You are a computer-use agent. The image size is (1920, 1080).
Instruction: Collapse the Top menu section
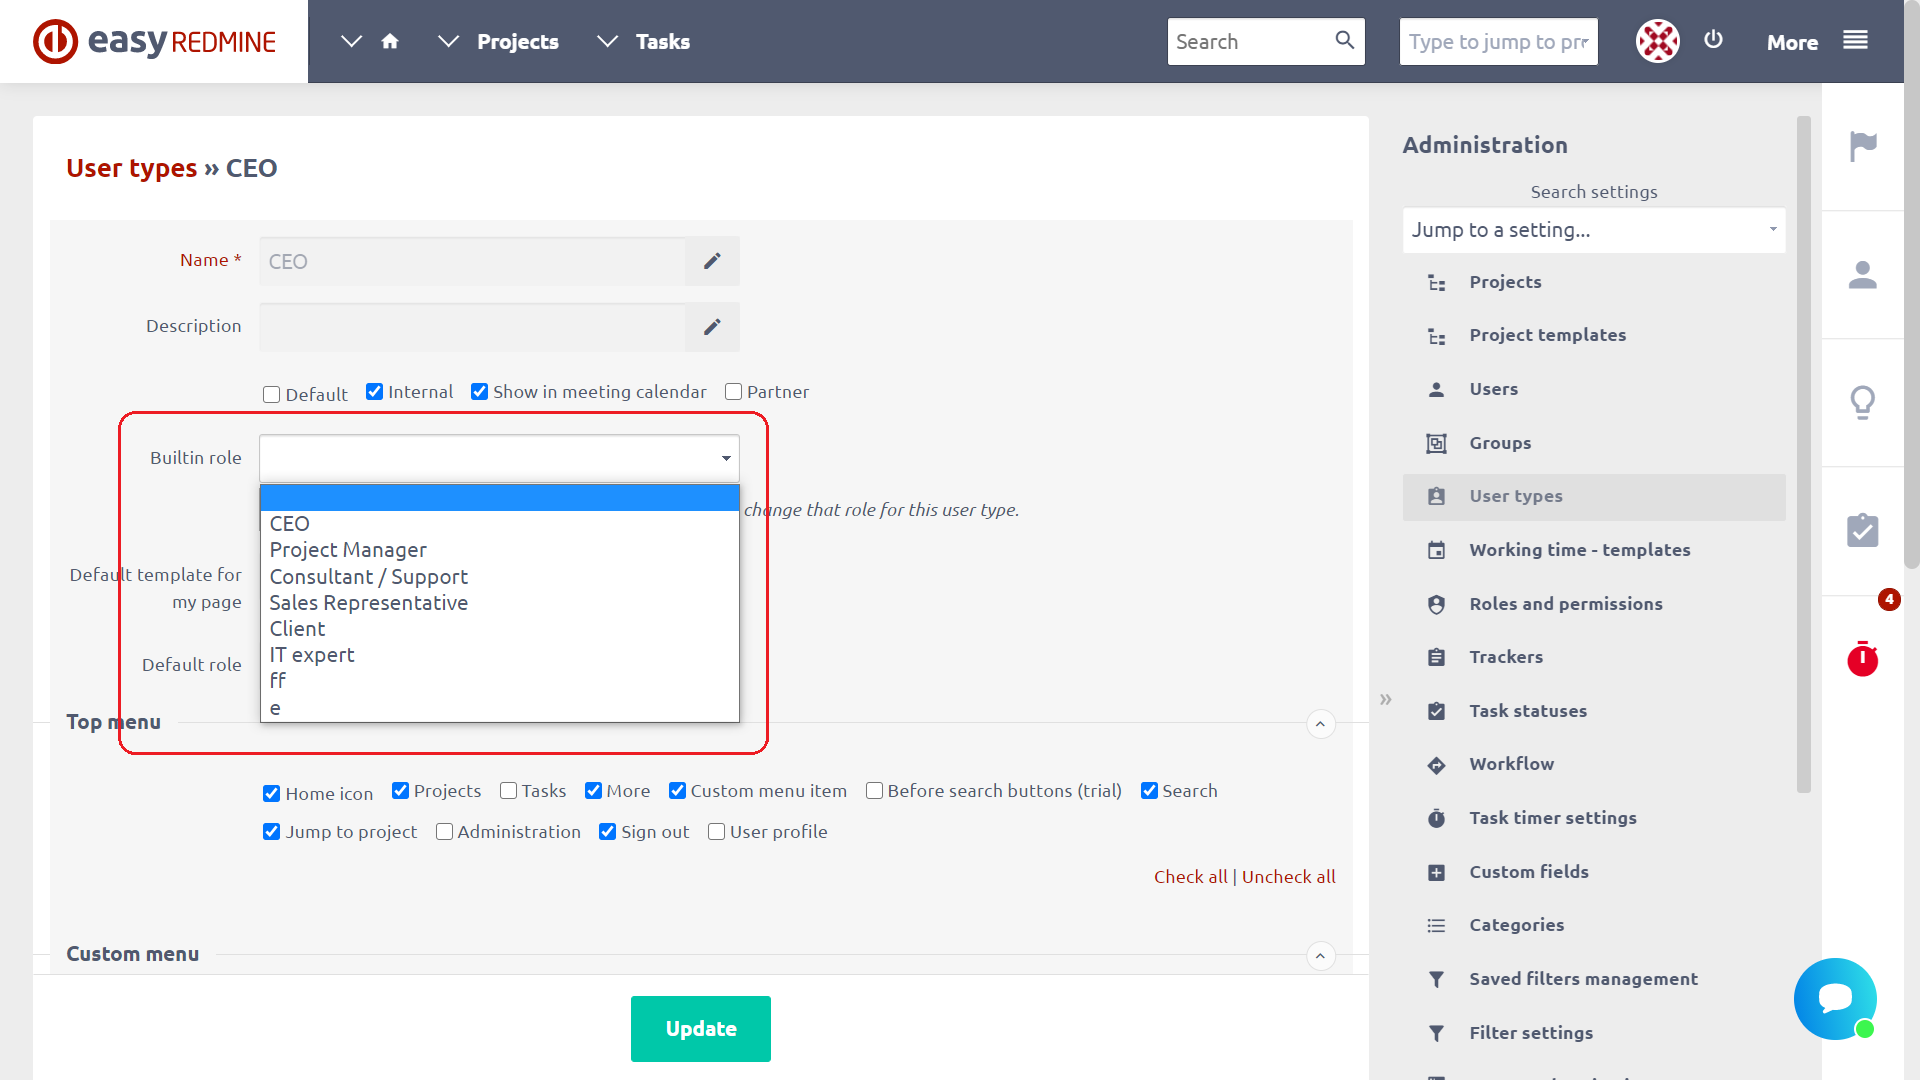(x=1320, y=724)
